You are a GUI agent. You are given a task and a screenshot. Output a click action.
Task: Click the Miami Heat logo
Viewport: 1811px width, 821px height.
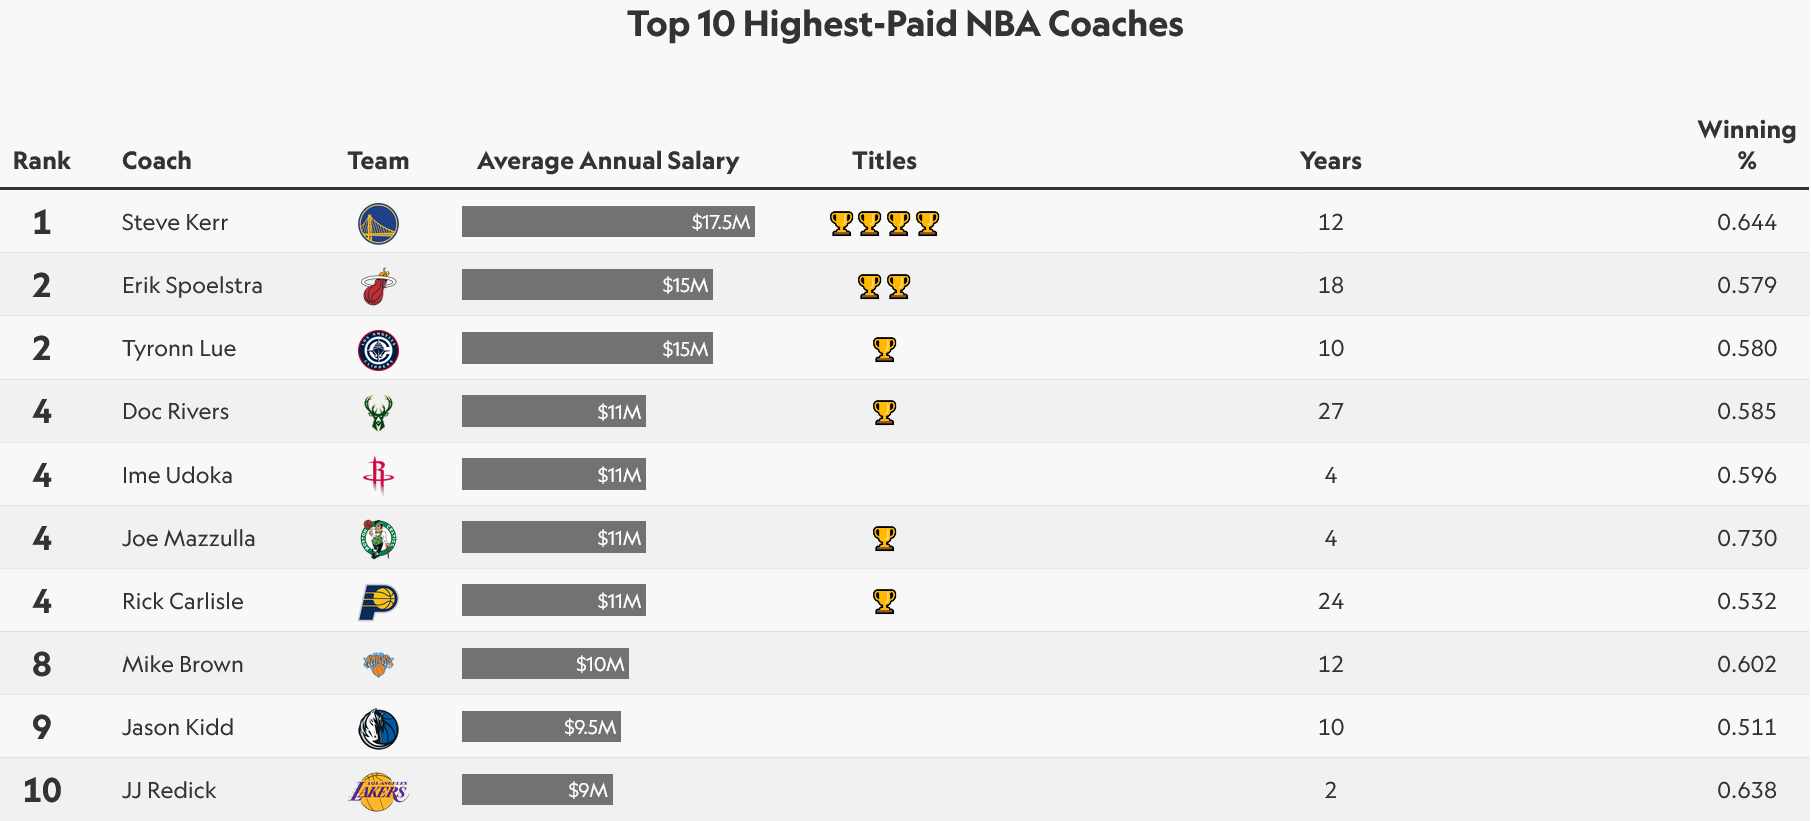(x=378, y=287)
